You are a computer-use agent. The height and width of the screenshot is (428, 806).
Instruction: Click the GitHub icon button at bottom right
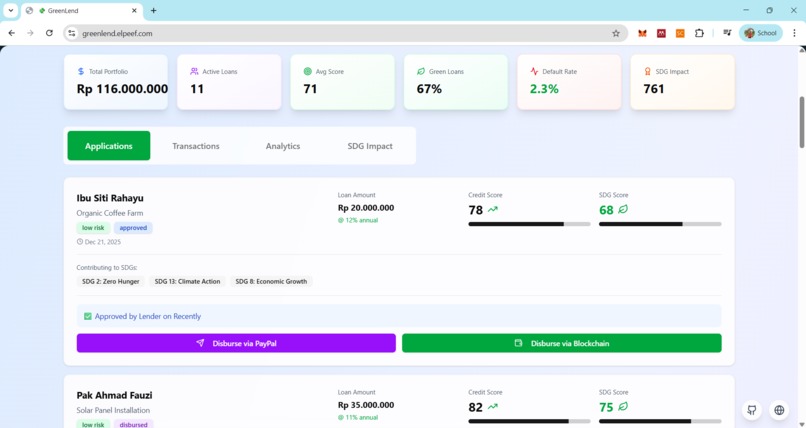coord(752,410)
